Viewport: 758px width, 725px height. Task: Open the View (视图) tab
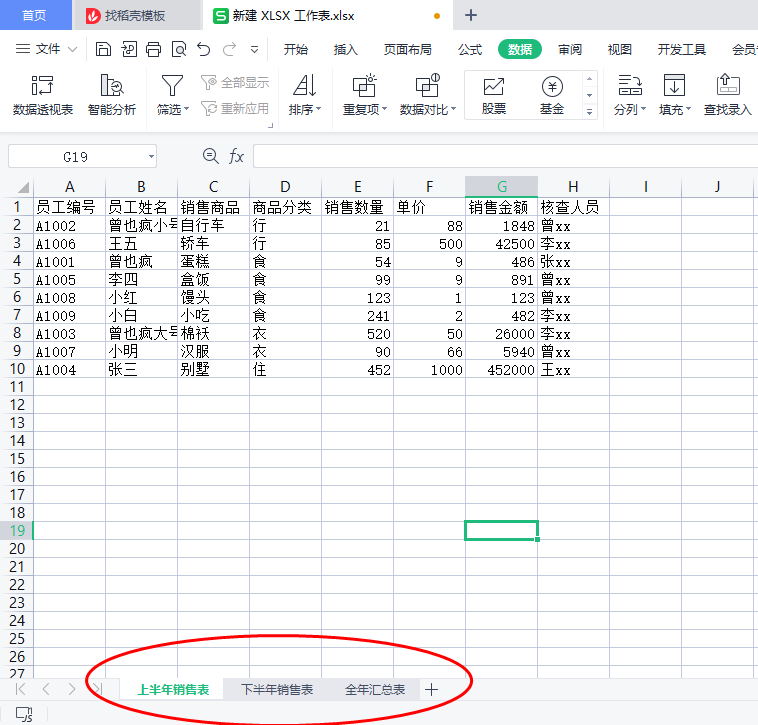click(620, 49)
